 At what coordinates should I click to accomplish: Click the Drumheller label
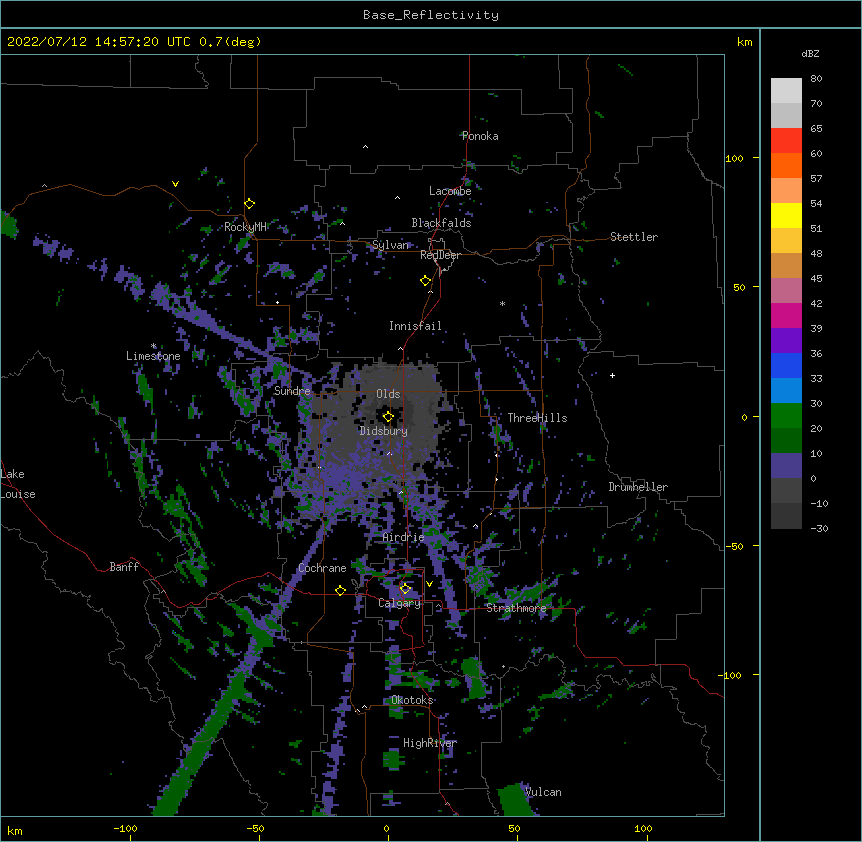tap(638, 487)
